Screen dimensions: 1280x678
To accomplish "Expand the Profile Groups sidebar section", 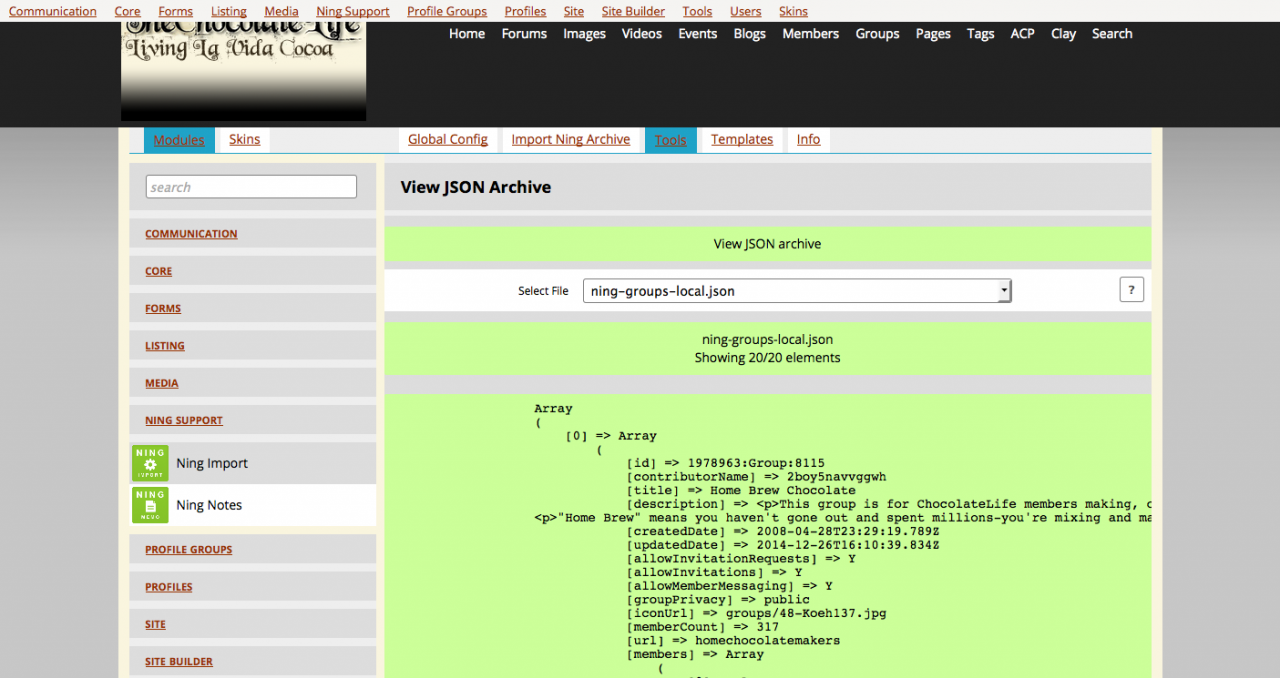I will tap(188, 550).
